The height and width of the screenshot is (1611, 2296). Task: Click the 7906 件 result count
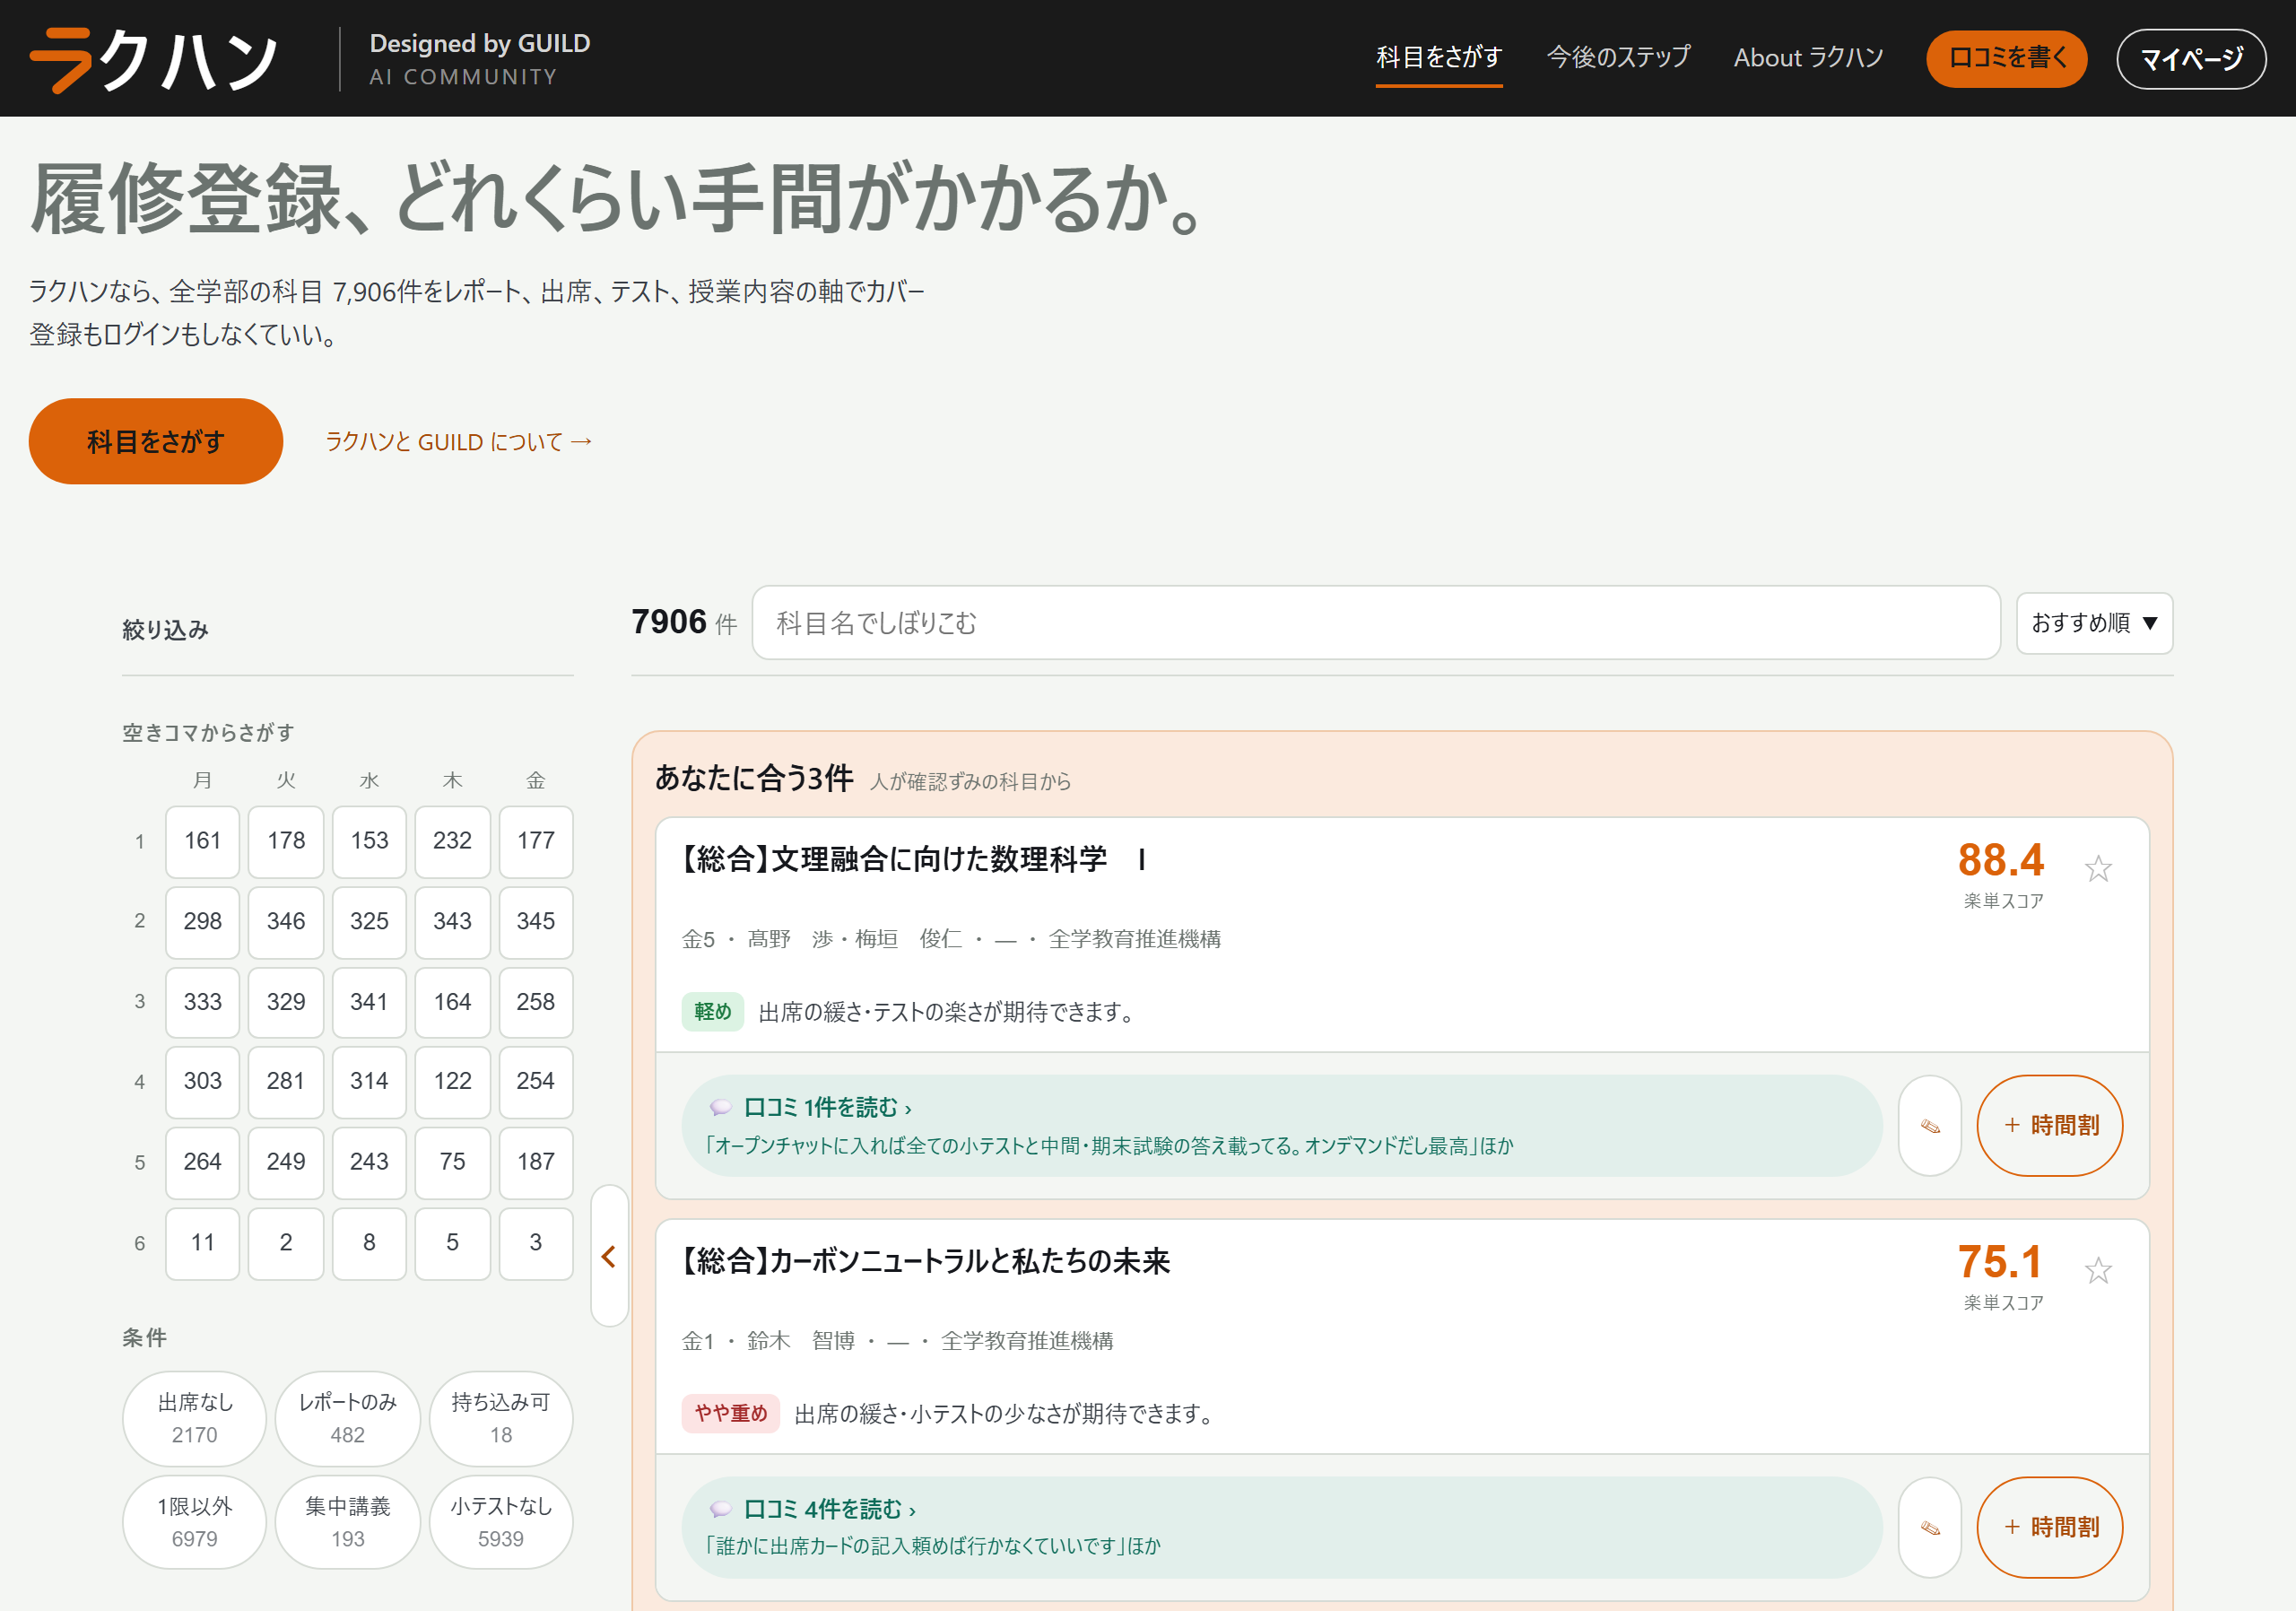pos(684,623)
